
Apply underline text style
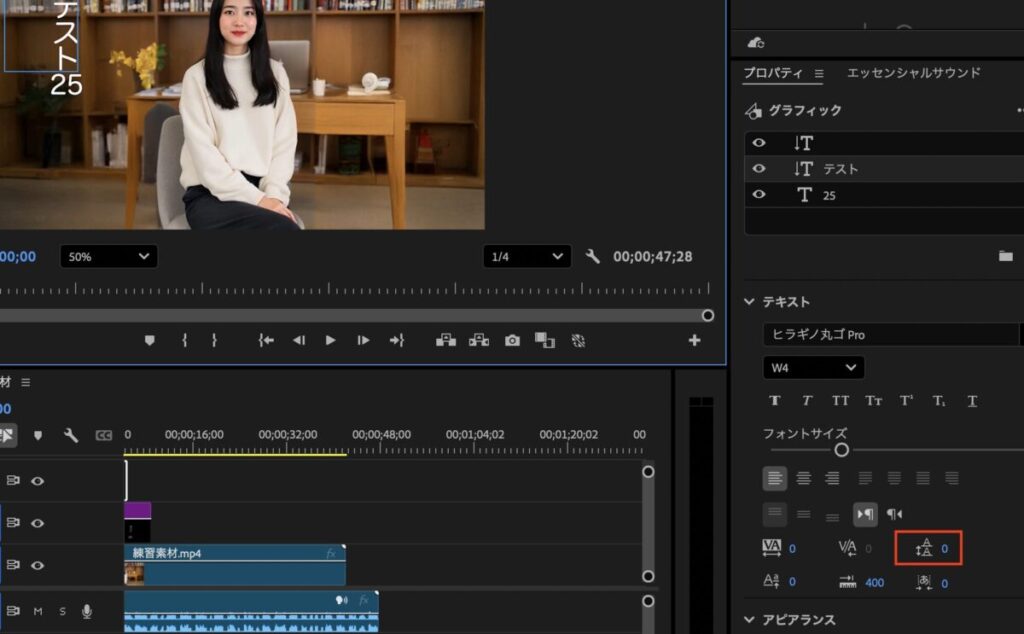click(x=972, y=400)
